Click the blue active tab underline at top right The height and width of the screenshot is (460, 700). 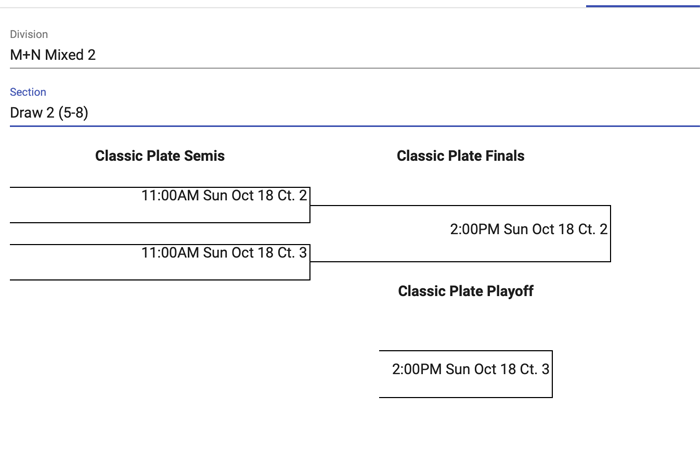point(642,6)
